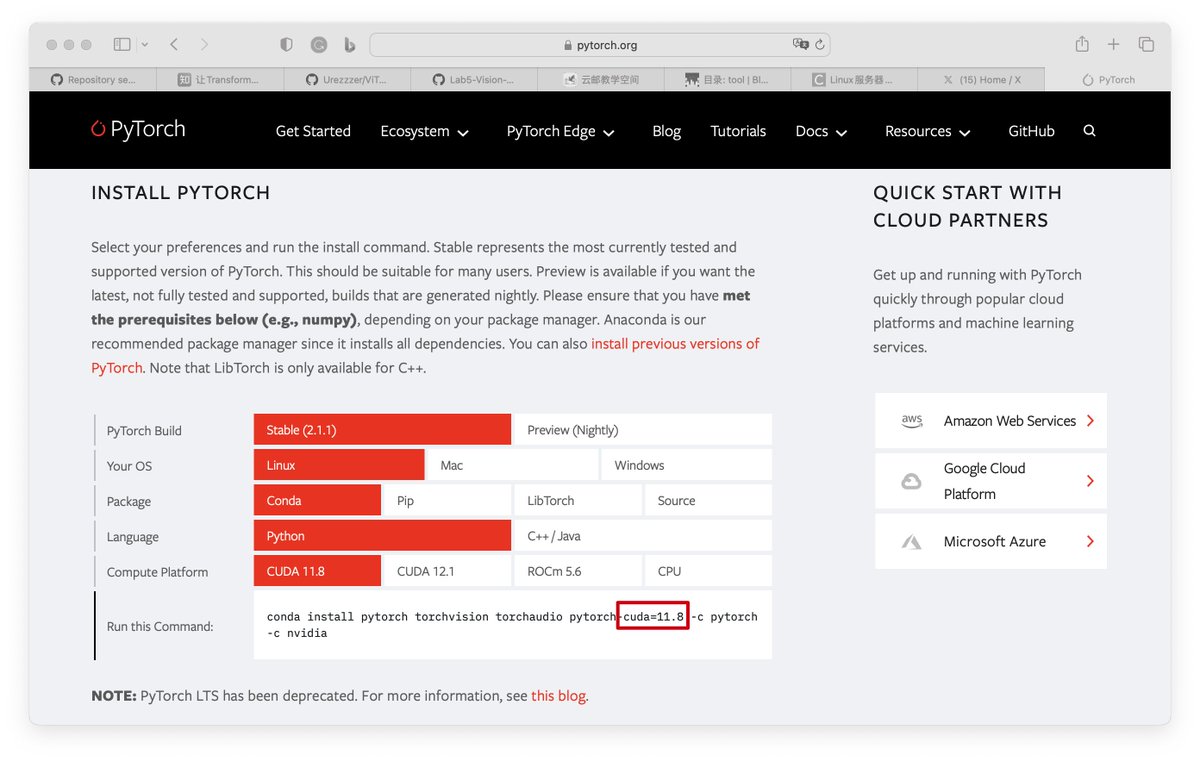1200x761 pixels.
Task: Expand Microsoft Azure chevron arrow
Action: point(1090,541)
